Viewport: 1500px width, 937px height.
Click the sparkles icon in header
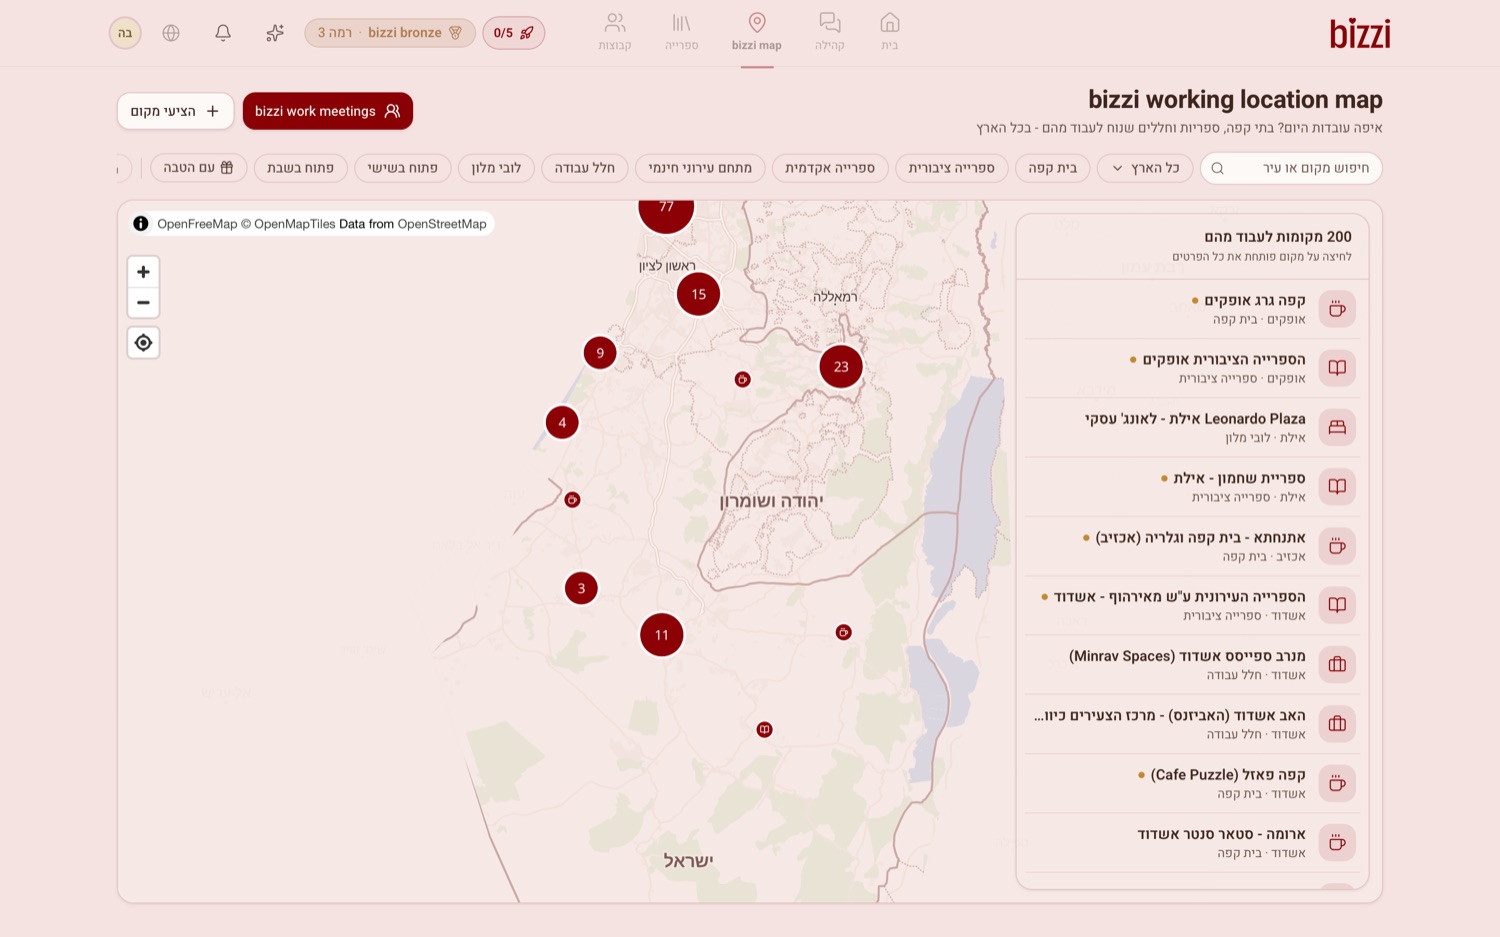(x=275, y=33)
